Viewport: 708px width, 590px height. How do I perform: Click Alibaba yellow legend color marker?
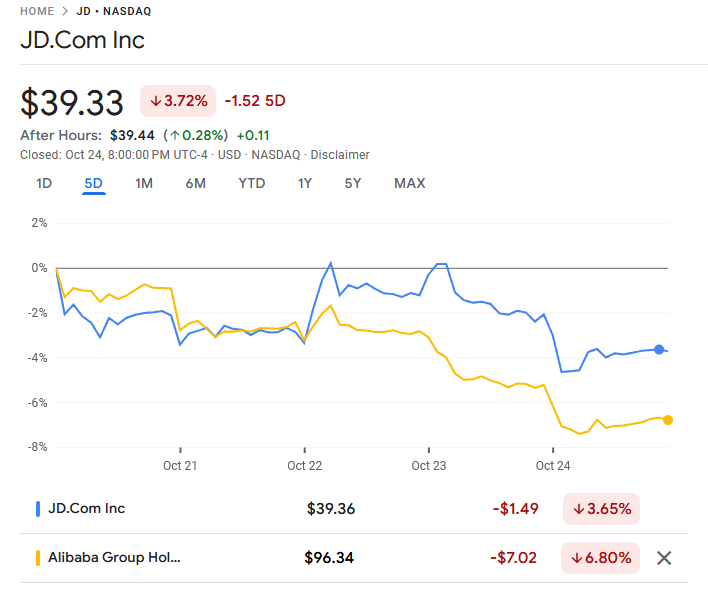38,558
